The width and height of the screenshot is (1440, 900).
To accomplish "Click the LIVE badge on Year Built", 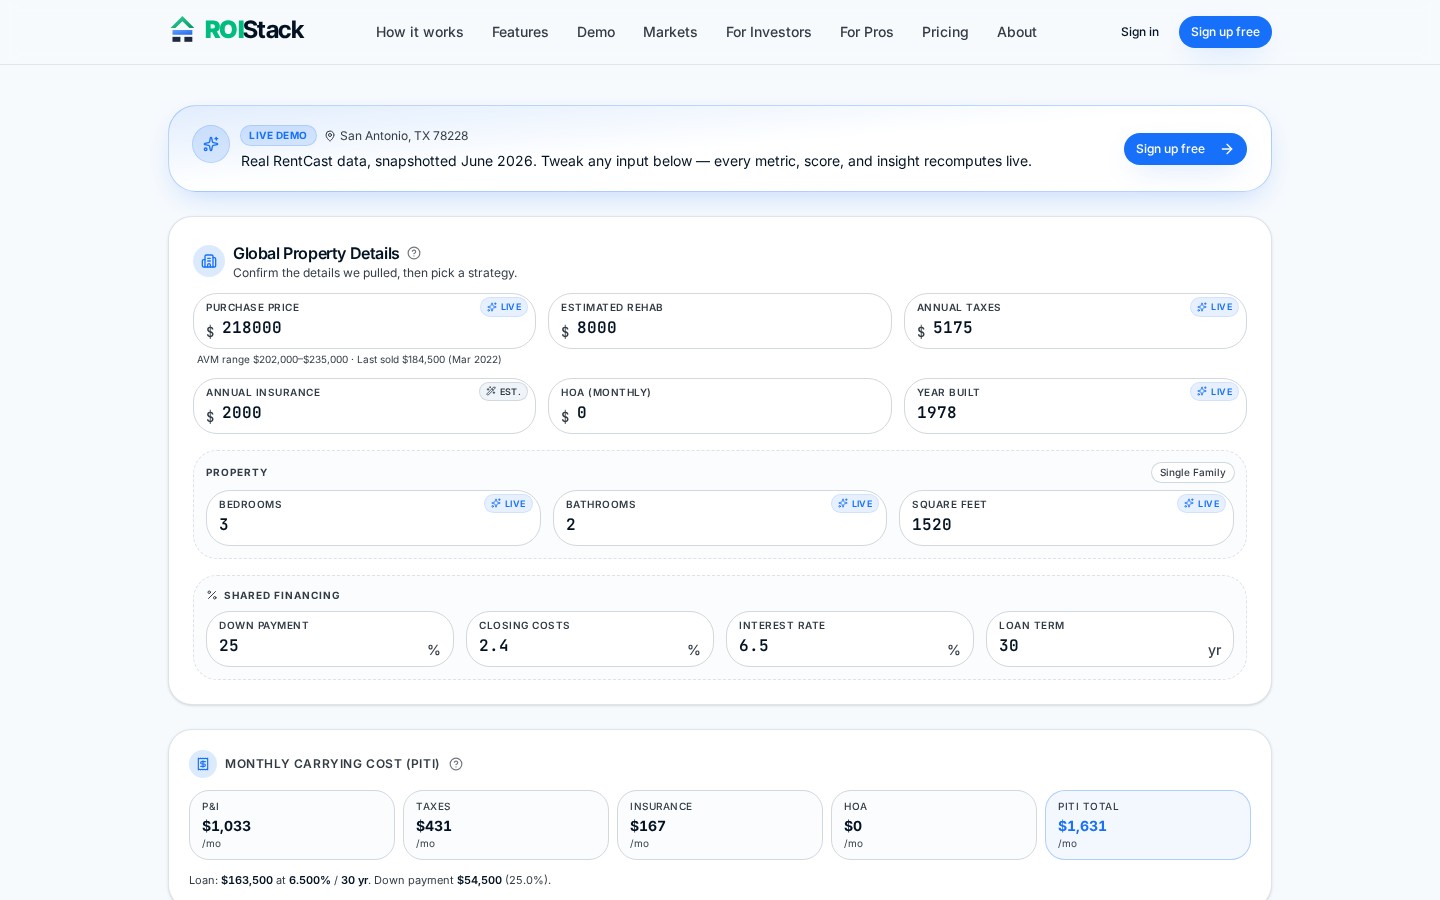I will [1215, 392].
